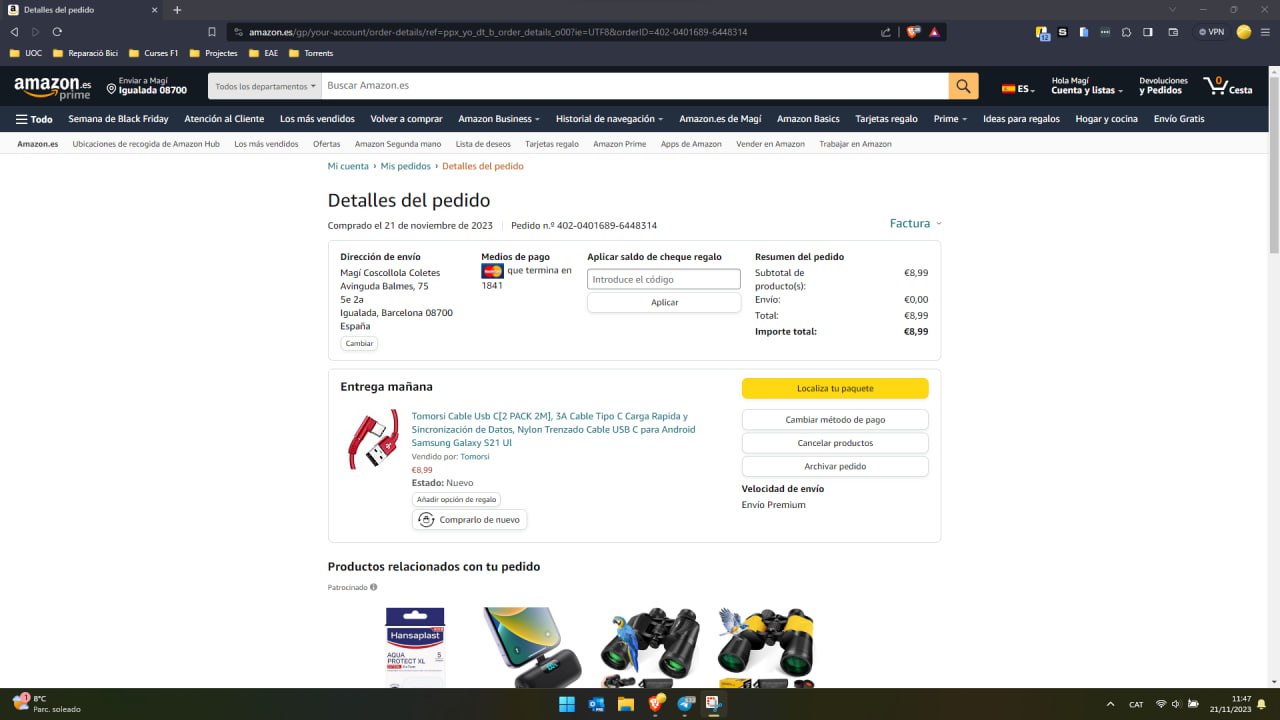Image resolution: width=1280 pixels, height=720 pixels.
Task: Open the Windows Start menu
Action: click(x=566, y=704)
